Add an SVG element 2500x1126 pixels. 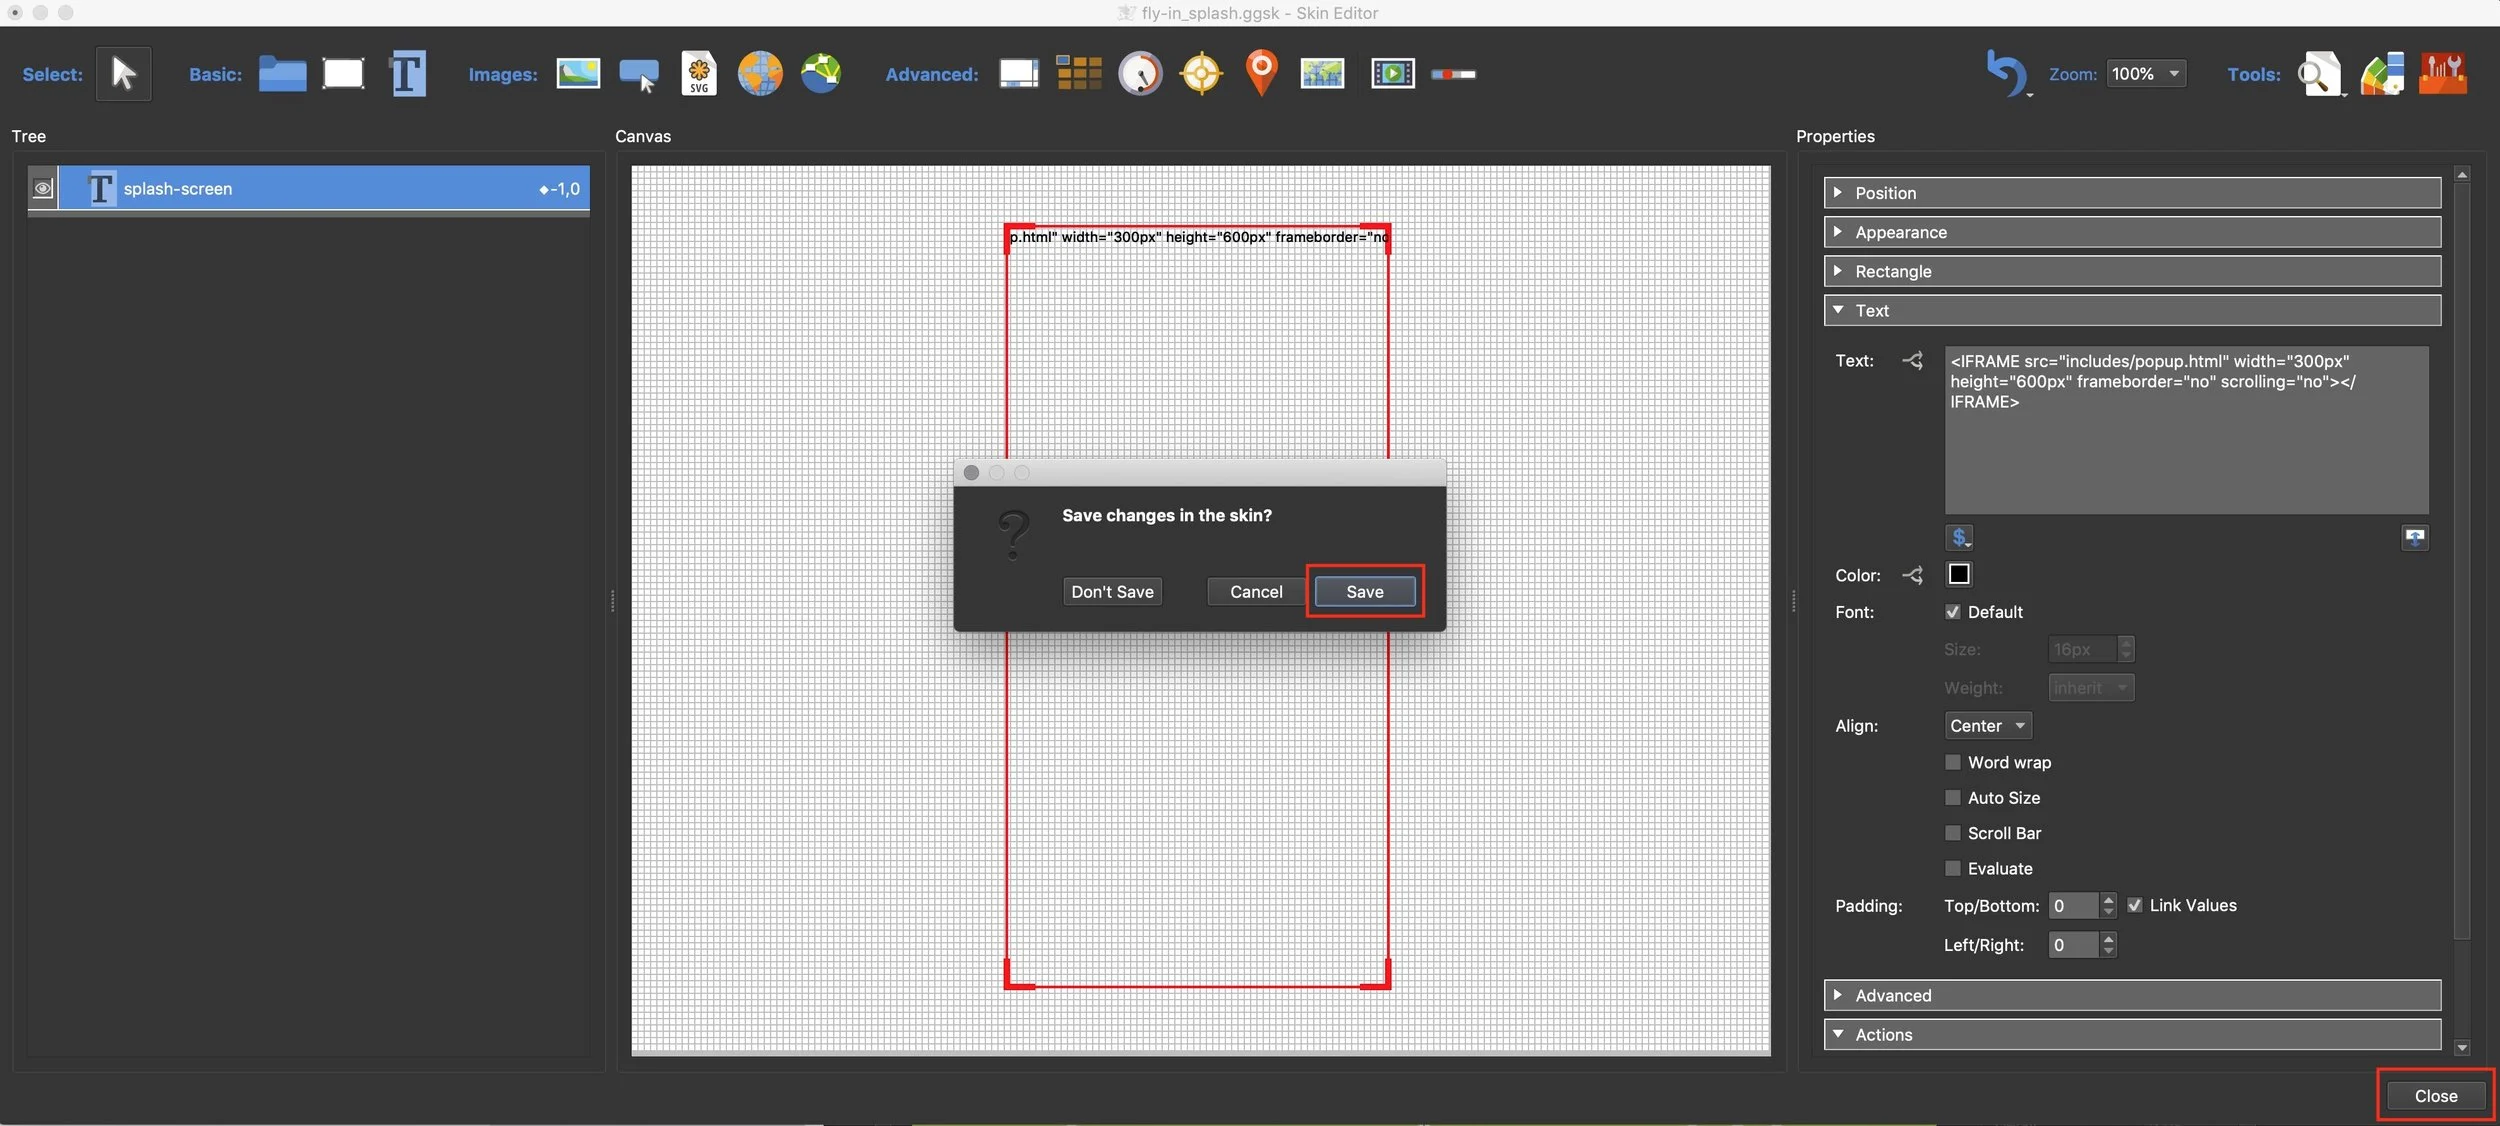pos(699,73)
